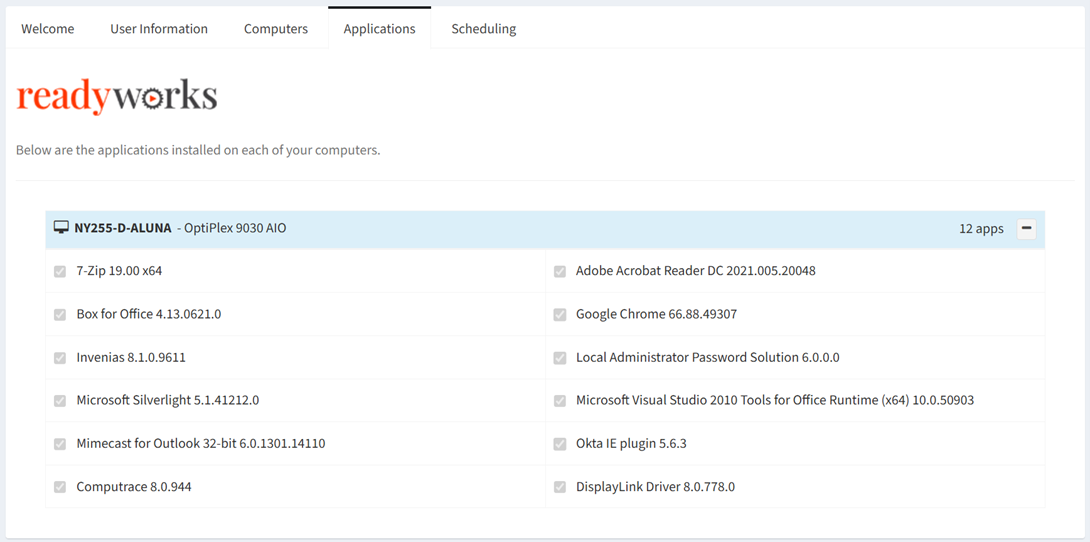Click the 12 apps count label

(982, 229)
